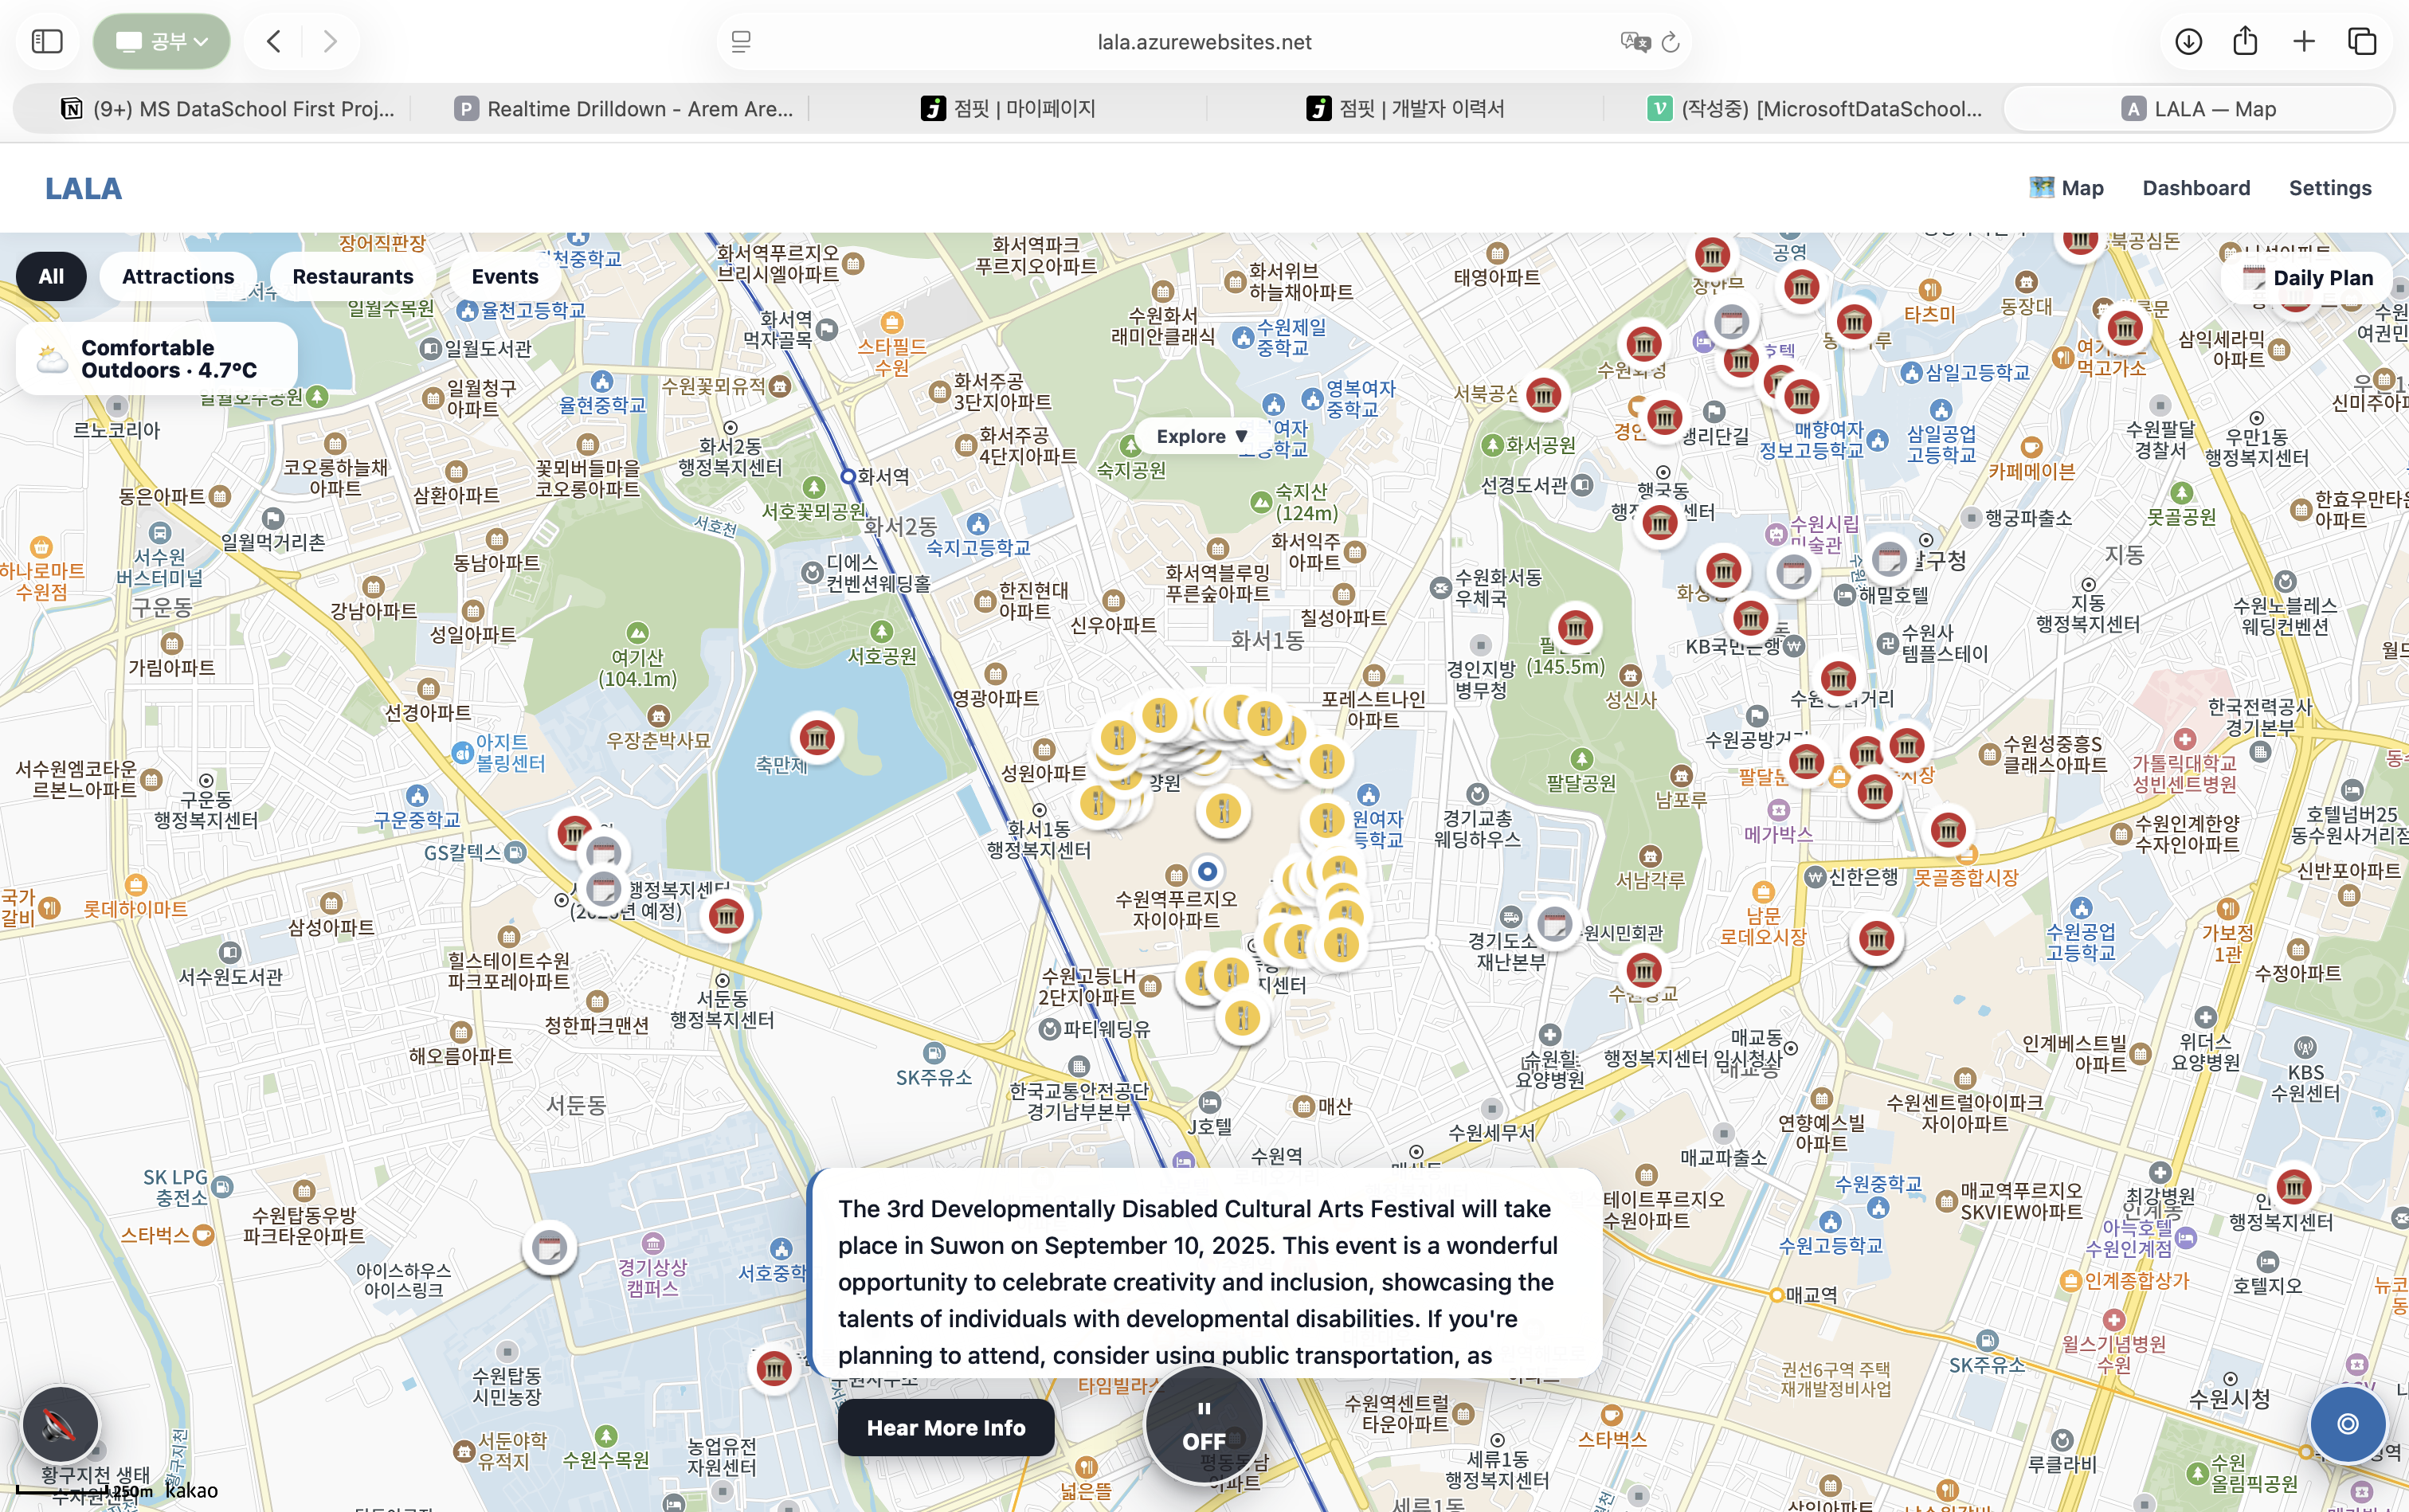Image resolution: width=2409 pixels, height=1512 pixels.
Task: Show the tab overview icon
Action: (x=2361, y=41)
